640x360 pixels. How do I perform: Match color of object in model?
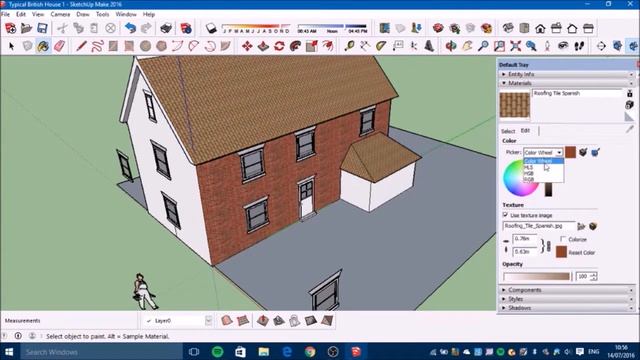[x=583, y=152]
